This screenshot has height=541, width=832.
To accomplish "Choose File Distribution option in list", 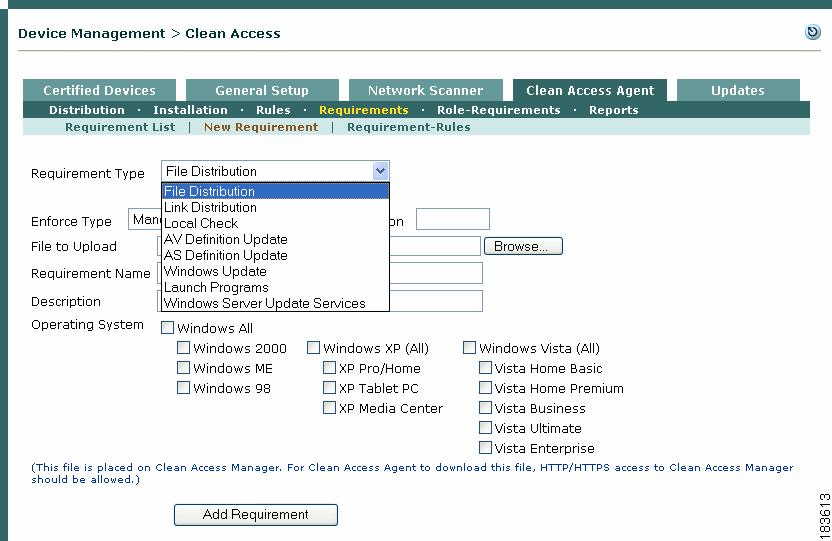I will coord(275,191).
